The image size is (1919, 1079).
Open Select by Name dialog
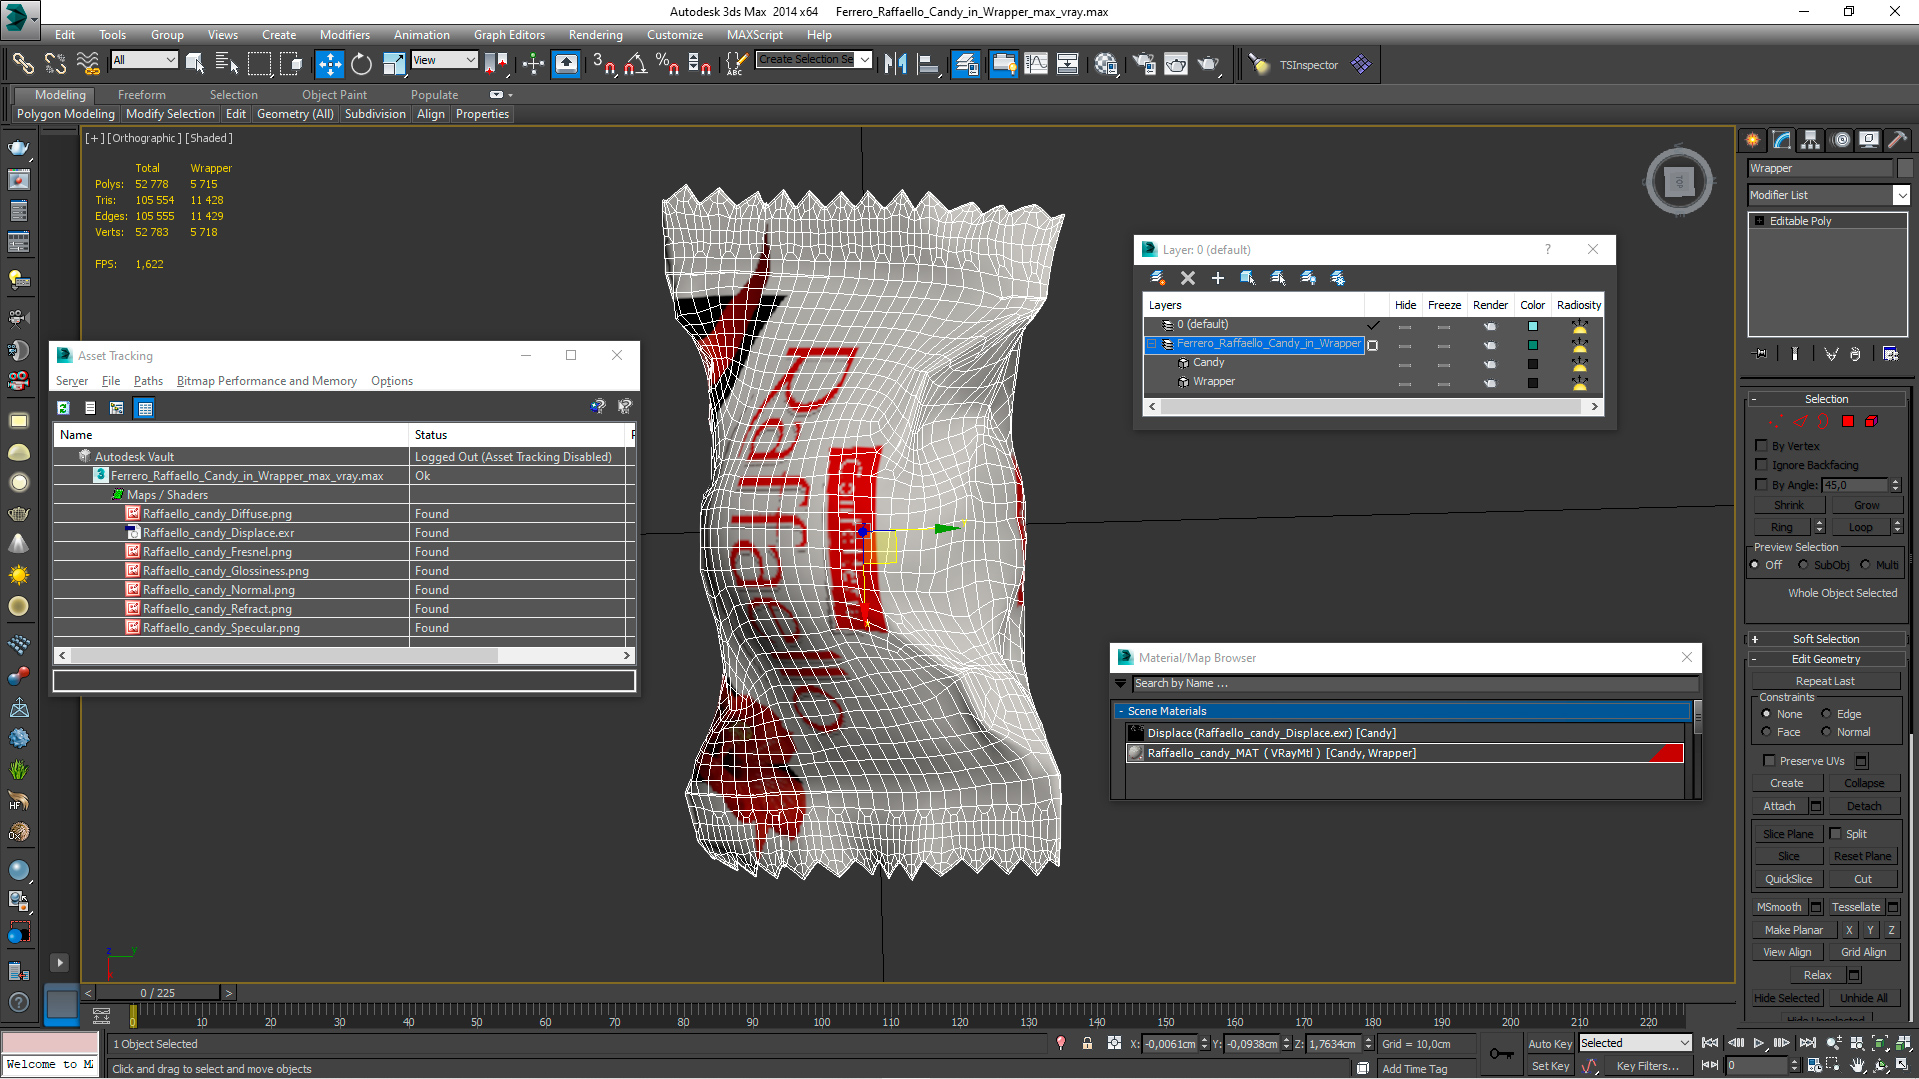click(x=227, y=64)
